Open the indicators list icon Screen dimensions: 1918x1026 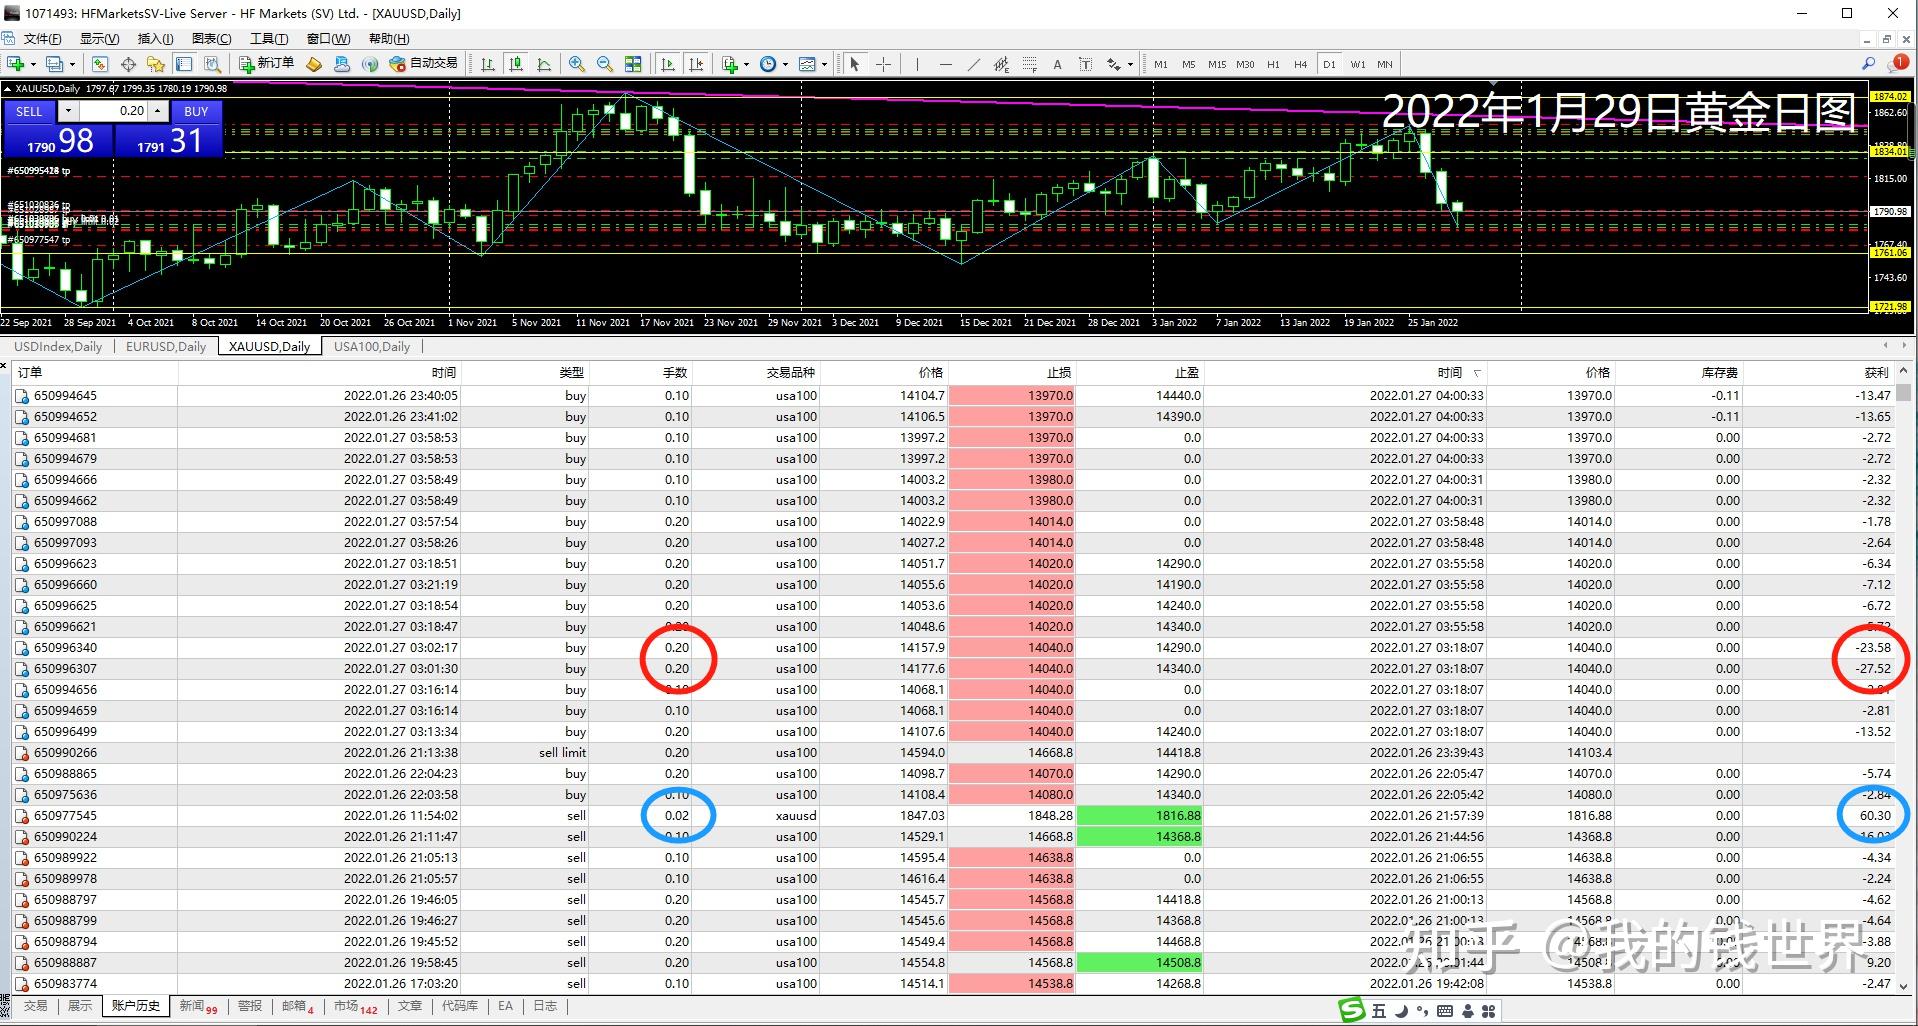(x=730, y=64)
